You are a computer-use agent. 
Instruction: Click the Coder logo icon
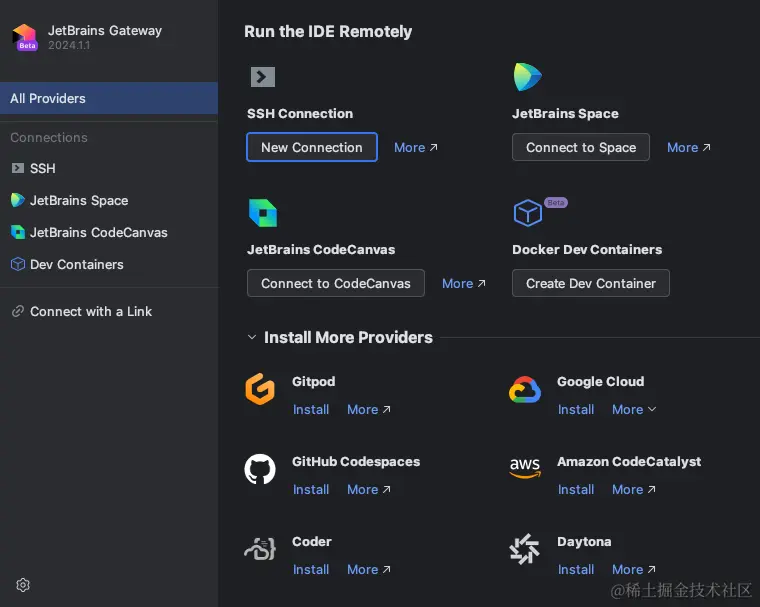tap(260, 549)
